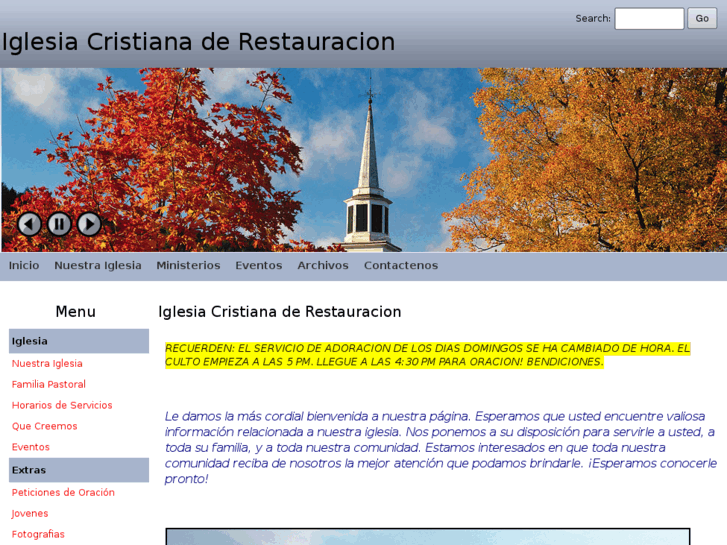Open the Fotografias sidebar link
The width and height of the screenshot is (727, 545).
coord(38,534)
